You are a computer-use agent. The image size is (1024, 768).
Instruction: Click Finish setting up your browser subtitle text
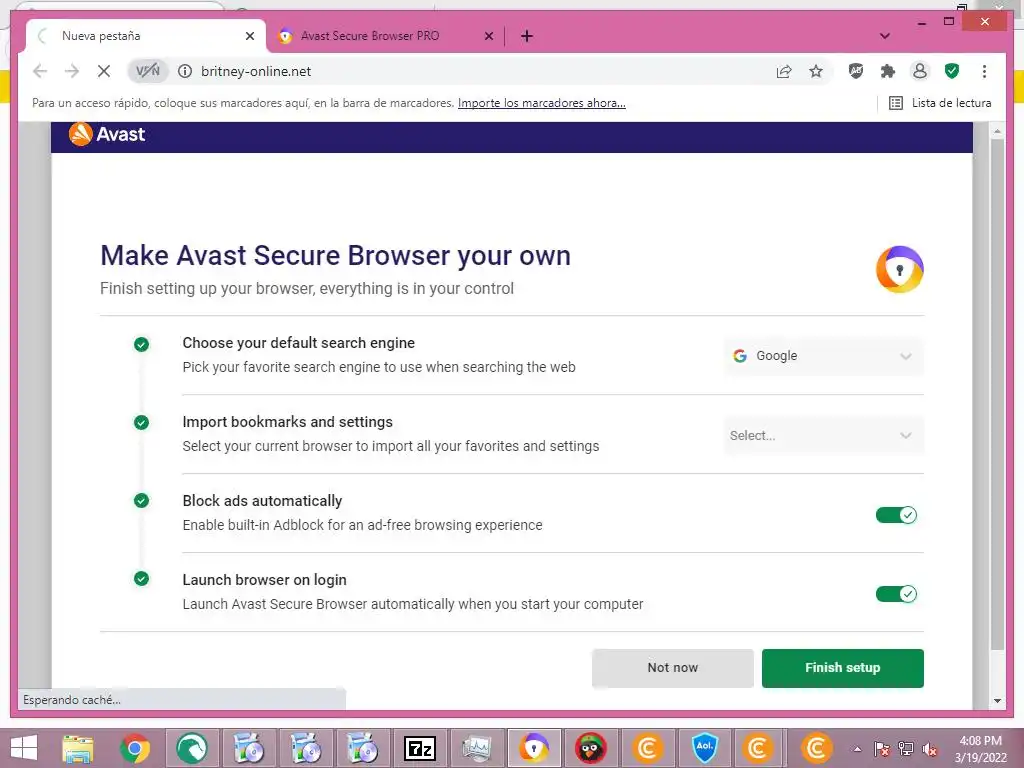pyautogui.click(x=307, y=289)
